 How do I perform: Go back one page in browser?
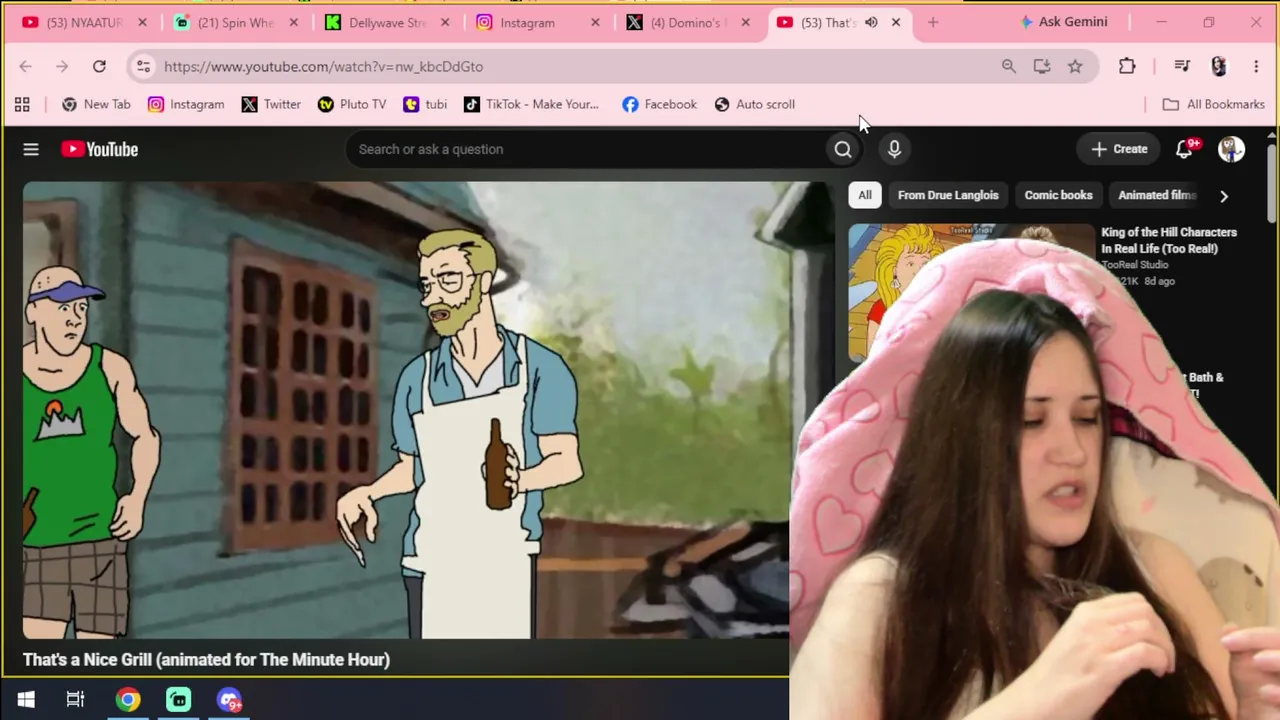(x=25, y=66)
